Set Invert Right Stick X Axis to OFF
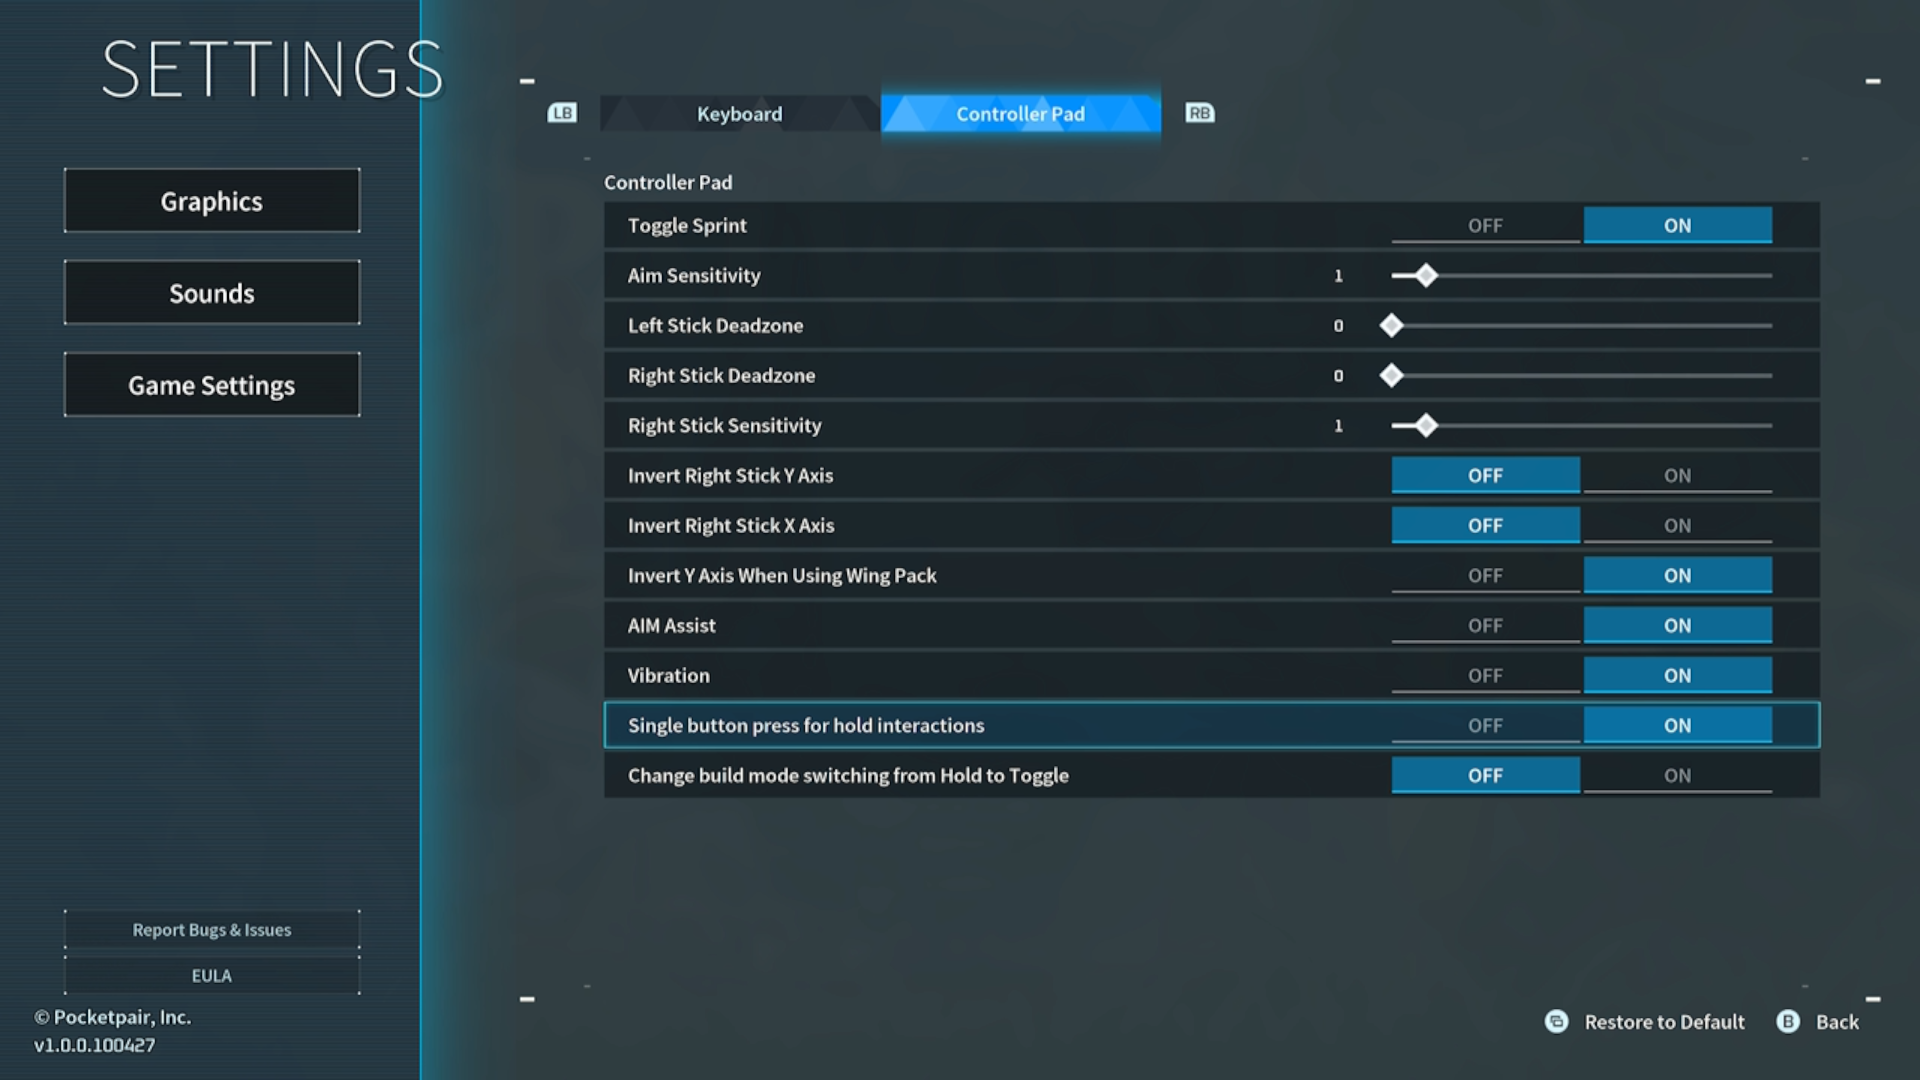Viewport: 1920px width, 1080px height. click(1485, 525)
